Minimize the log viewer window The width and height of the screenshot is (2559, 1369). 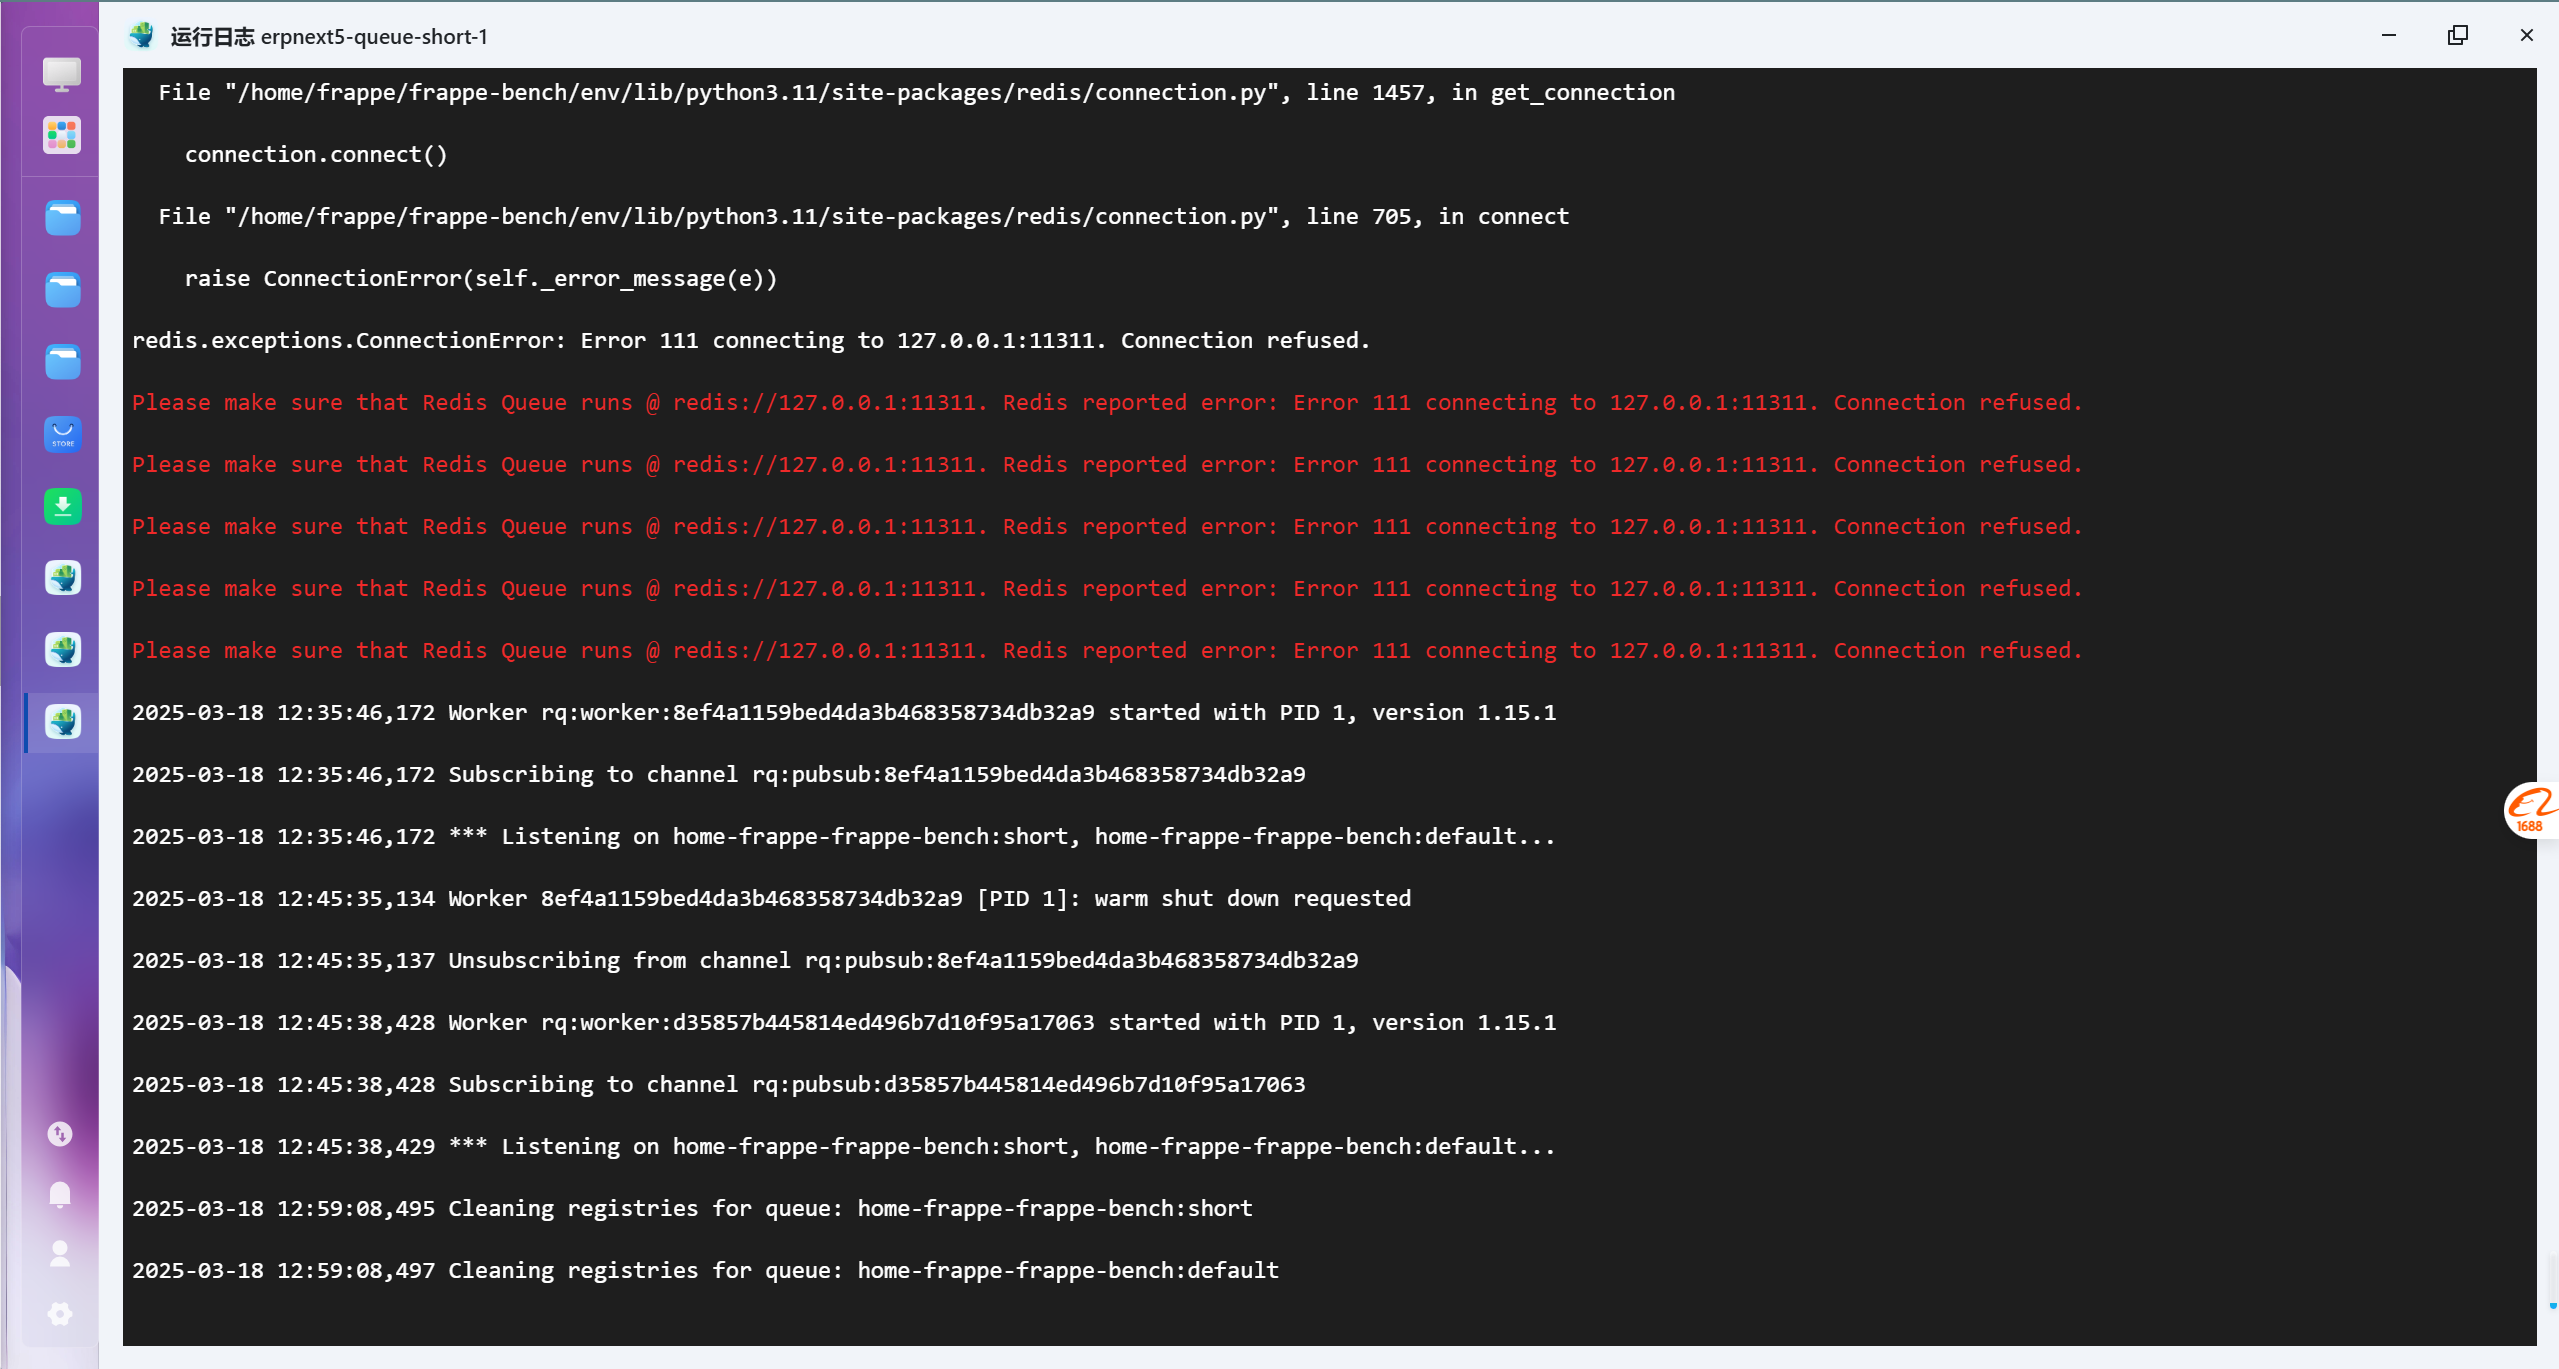tap(2389, 36)
